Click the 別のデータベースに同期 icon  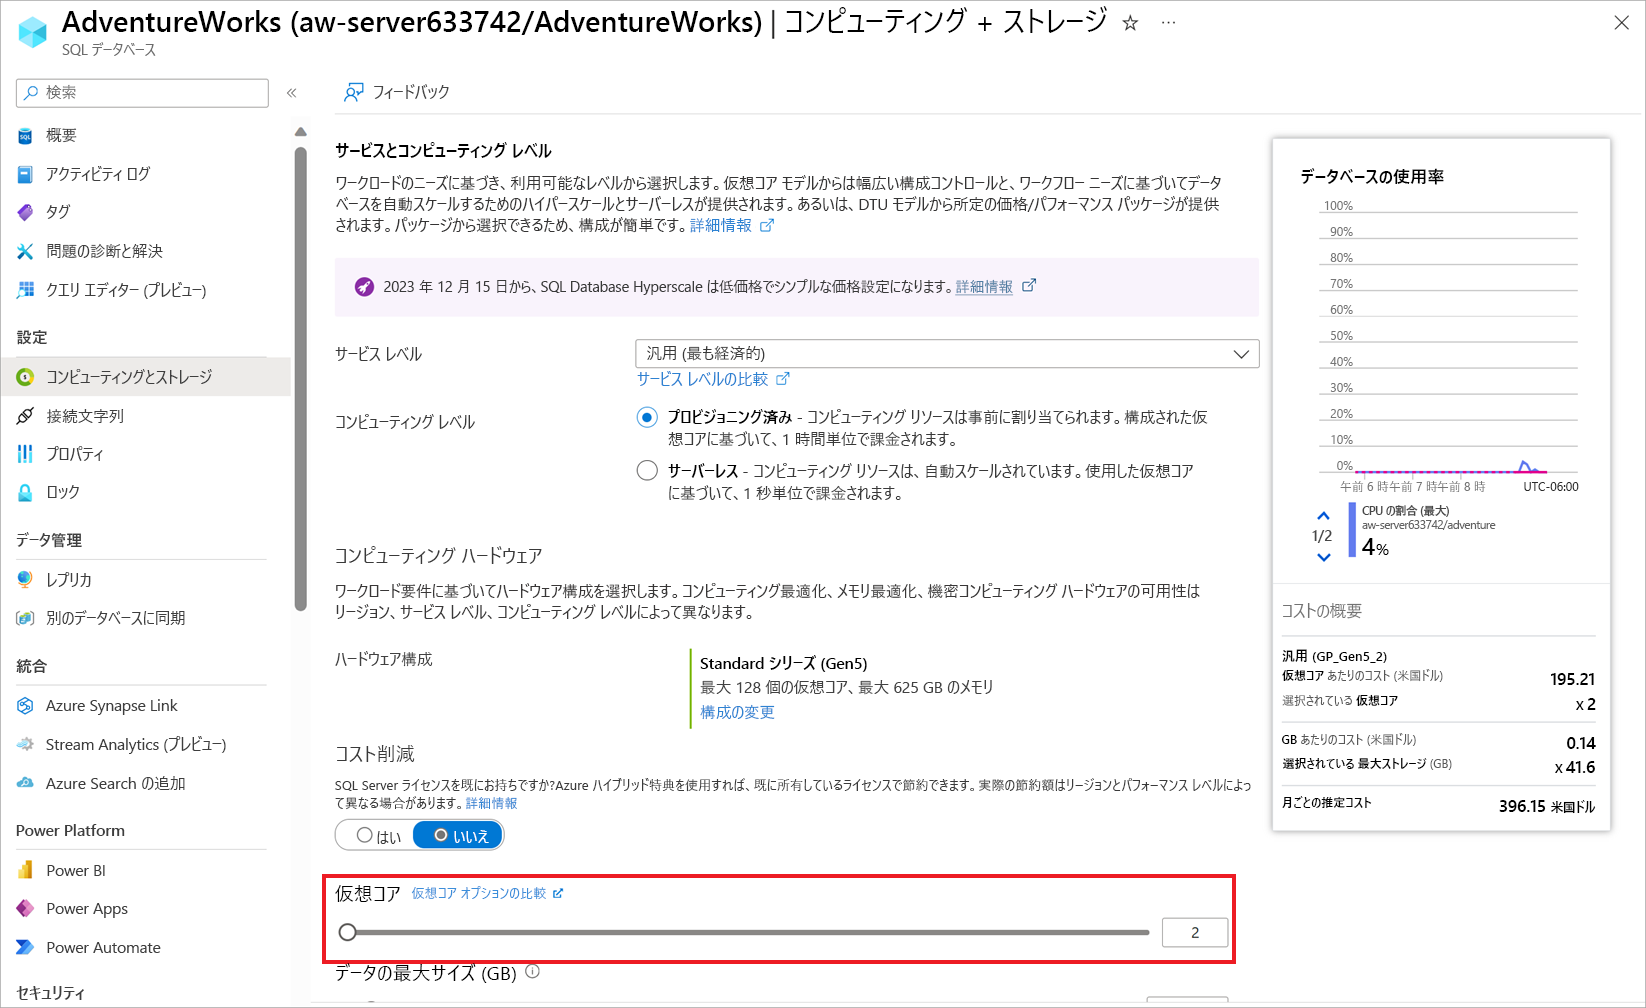coord(25,618)
